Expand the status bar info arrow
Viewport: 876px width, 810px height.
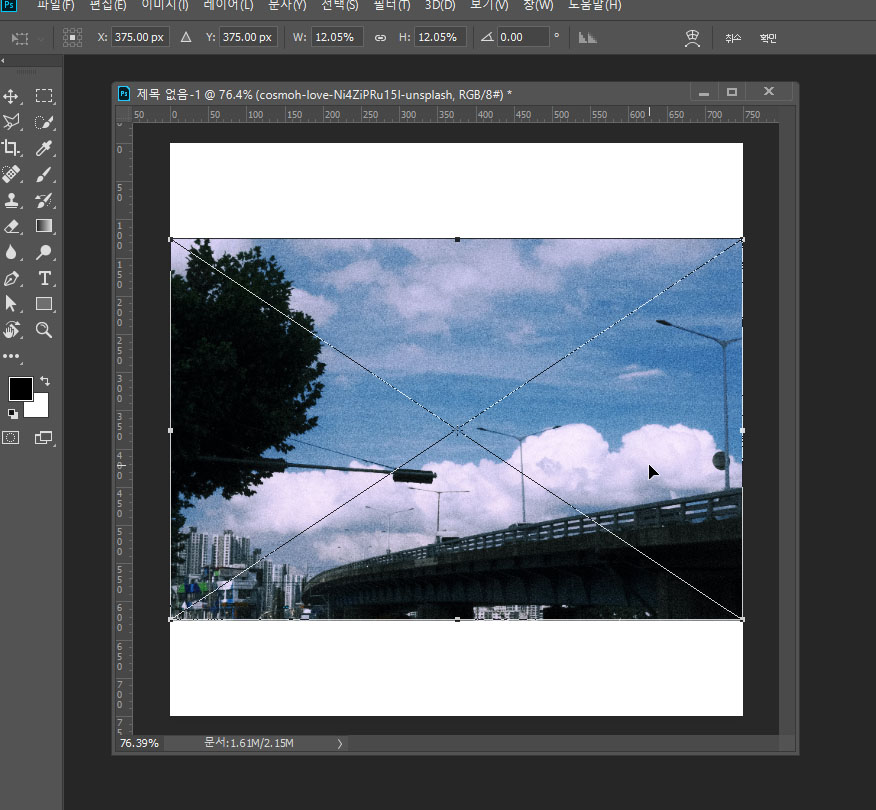click(339, 744)
